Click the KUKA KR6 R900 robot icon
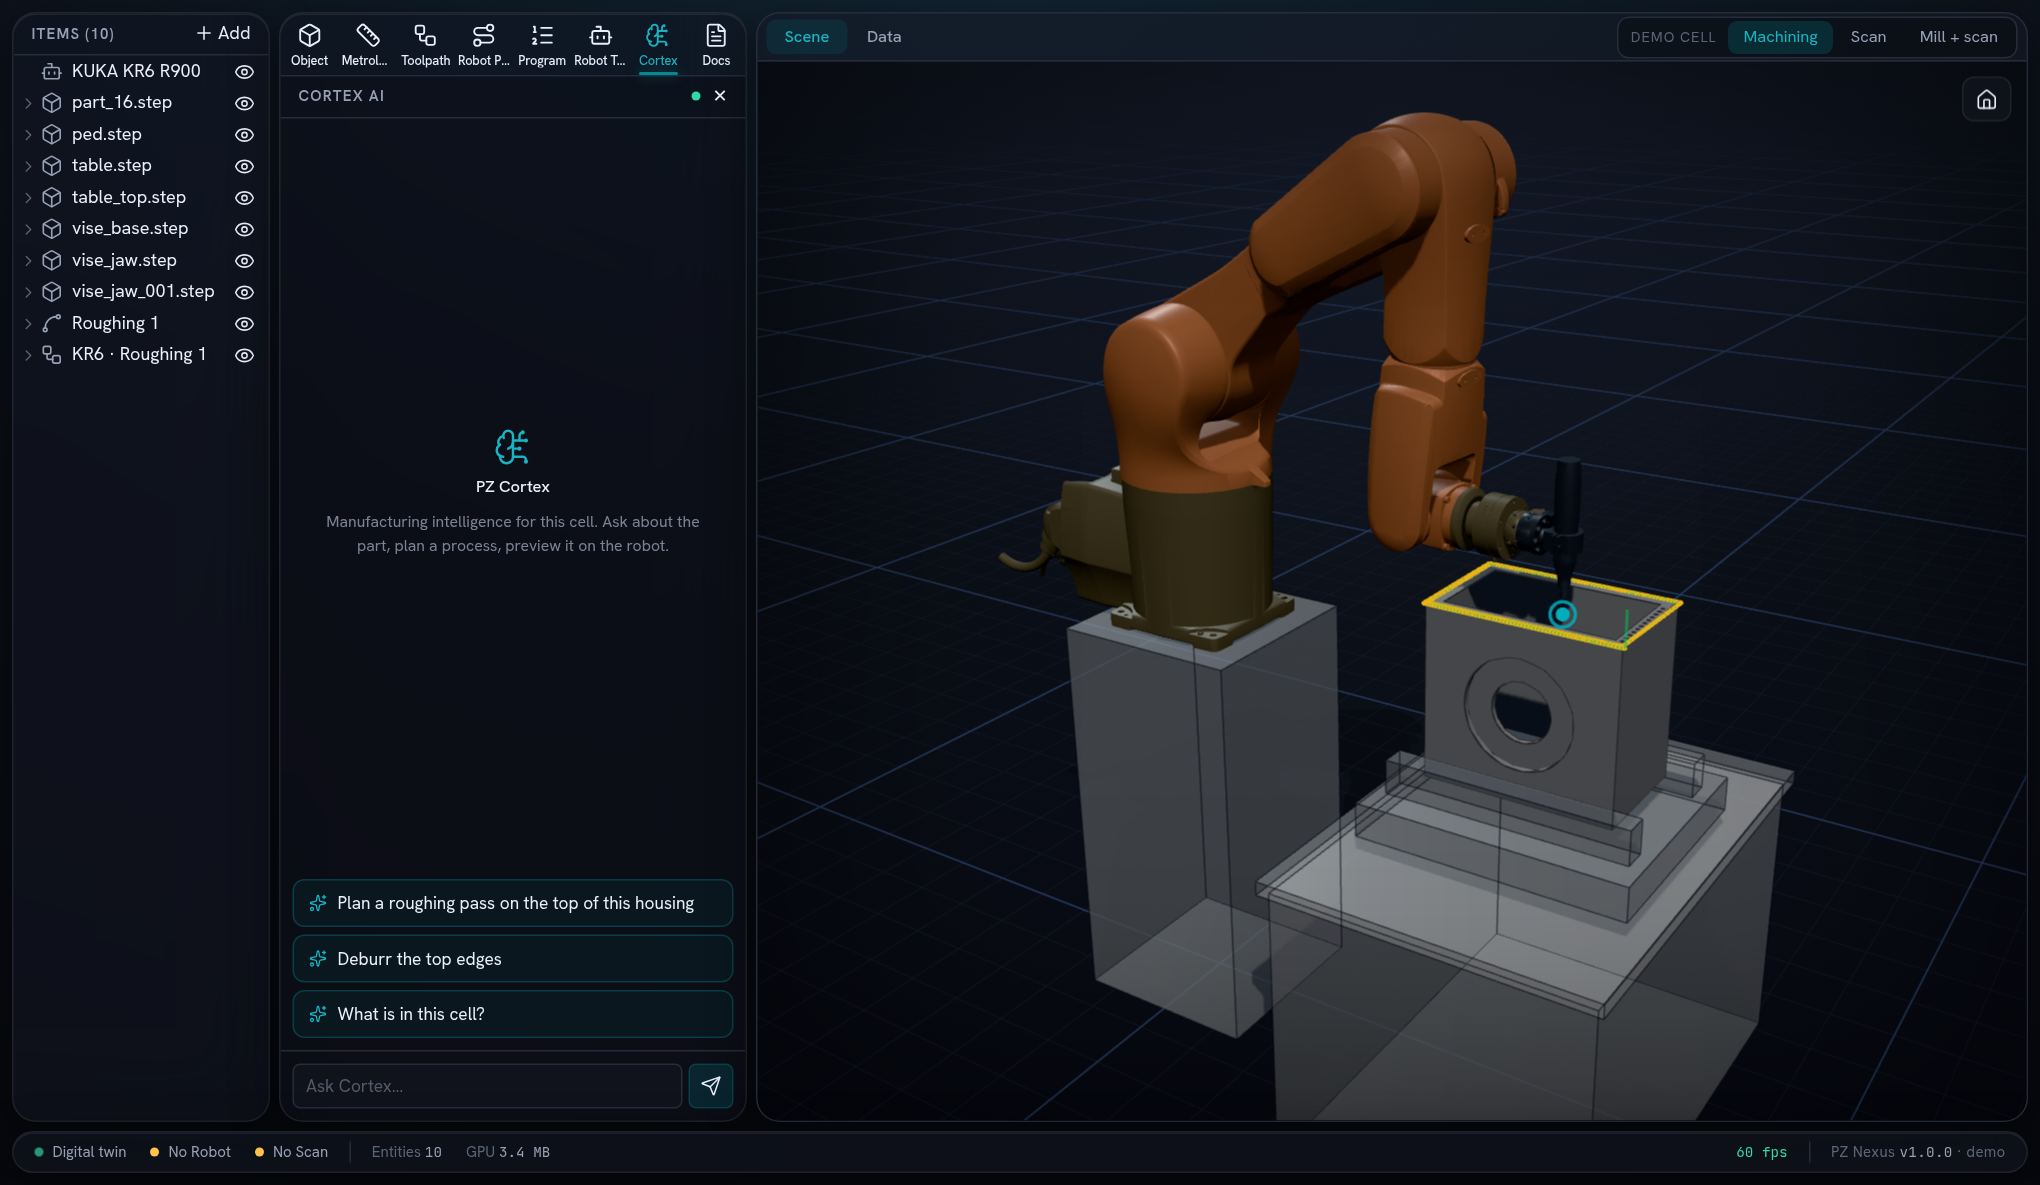This screenshot has width=2040, height=1185. (52, 71)
